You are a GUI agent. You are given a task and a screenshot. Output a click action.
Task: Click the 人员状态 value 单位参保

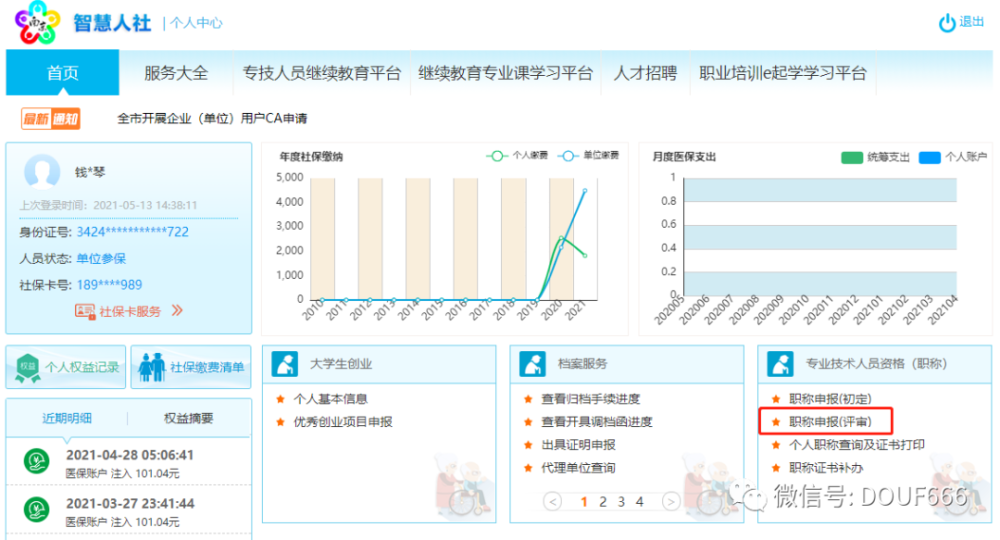click(x=101, y=259)
